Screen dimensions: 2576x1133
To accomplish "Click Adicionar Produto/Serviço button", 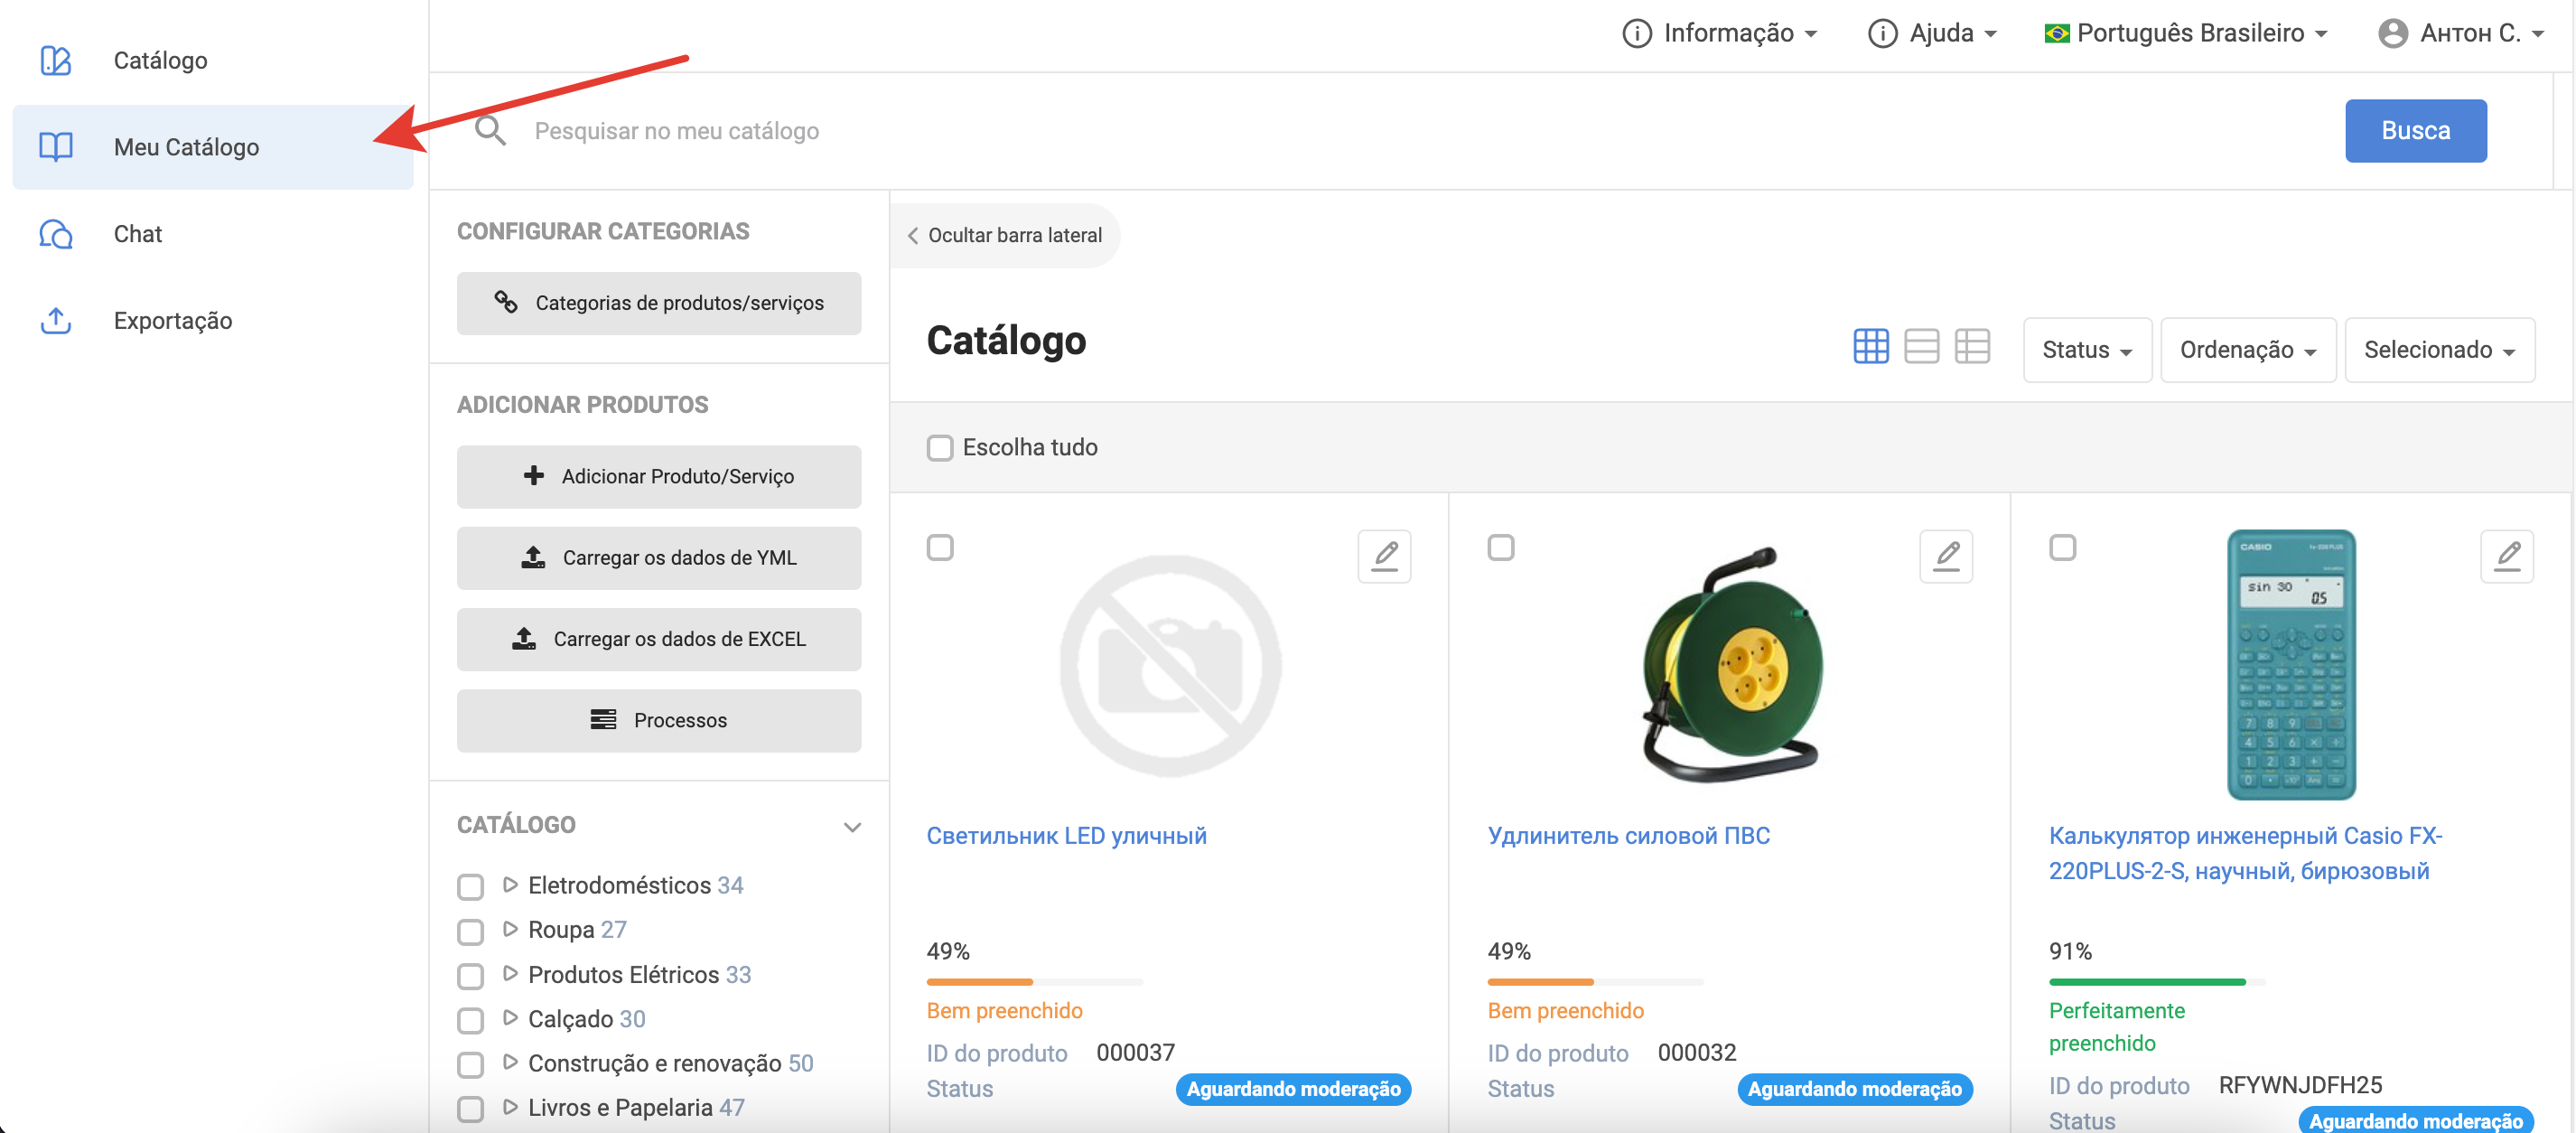I will pyautogui.click(x=658, y=476).
